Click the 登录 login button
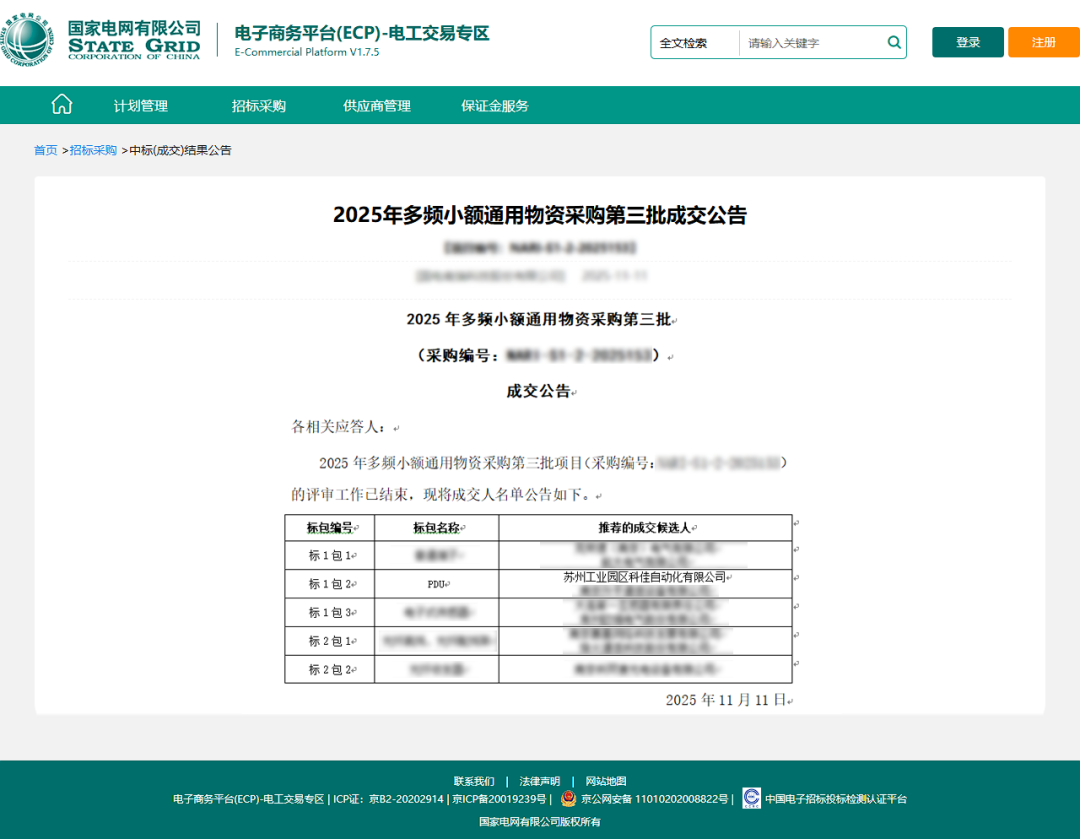 tap(966, 42)
